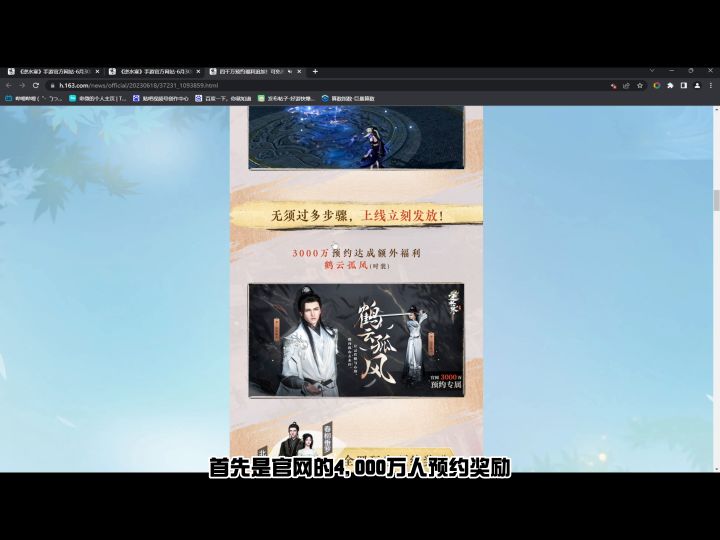Open the Extensions puzzle-piece menu
The height and width of the screenshot is (540, 720).
[670, 85]
